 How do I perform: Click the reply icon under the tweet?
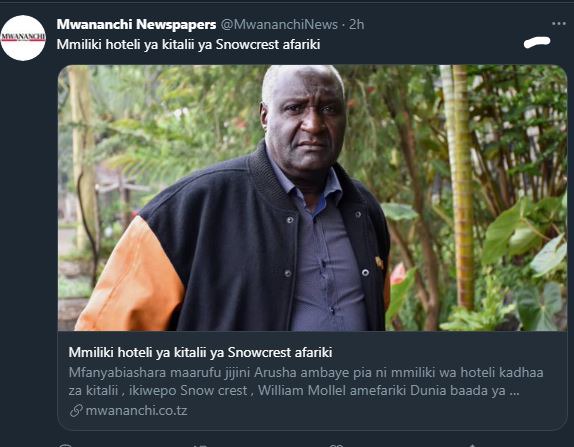(x=65, y=445)
